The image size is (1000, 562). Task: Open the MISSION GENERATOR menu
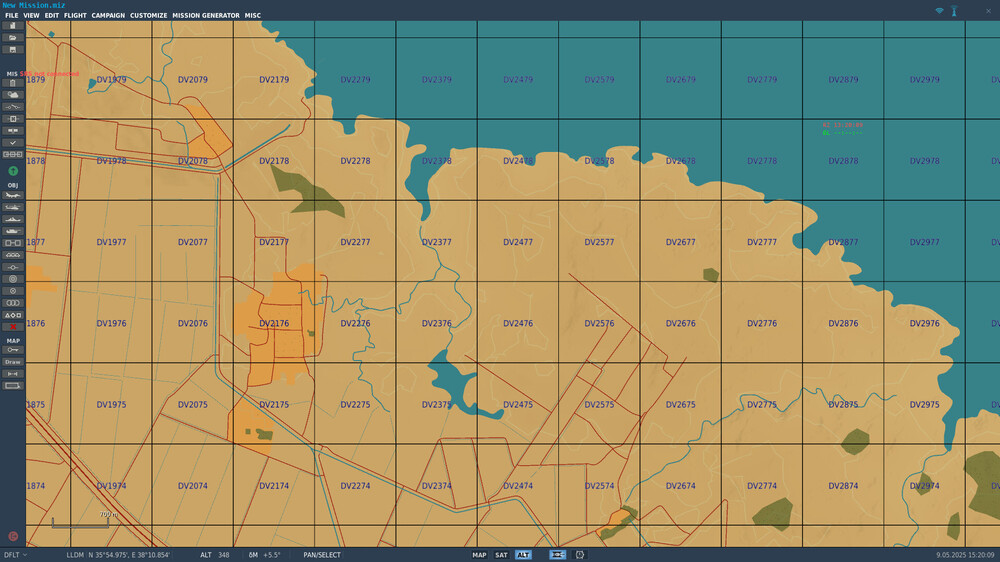206,15
